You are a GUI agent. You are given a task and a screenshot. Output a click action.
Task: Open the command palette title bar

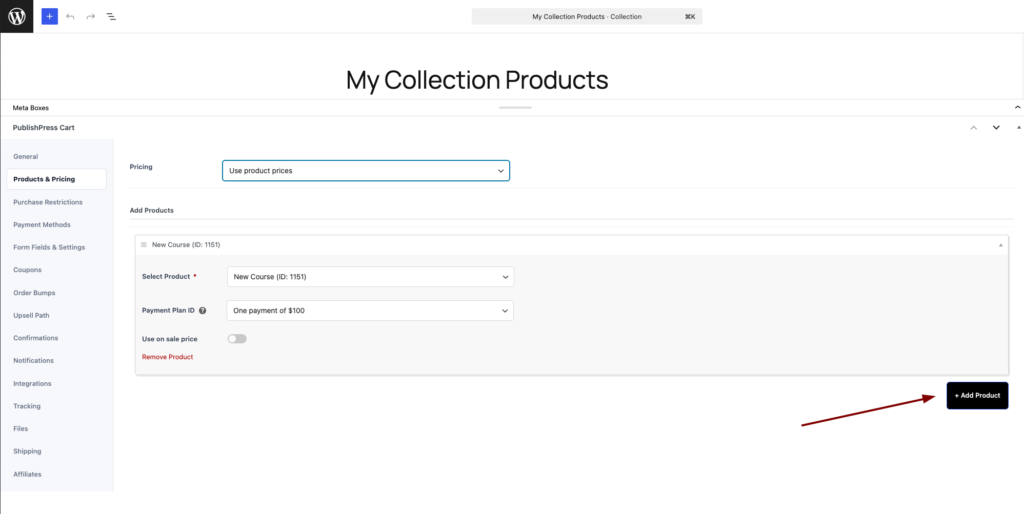pyautogui.click(x=586, y=16)
